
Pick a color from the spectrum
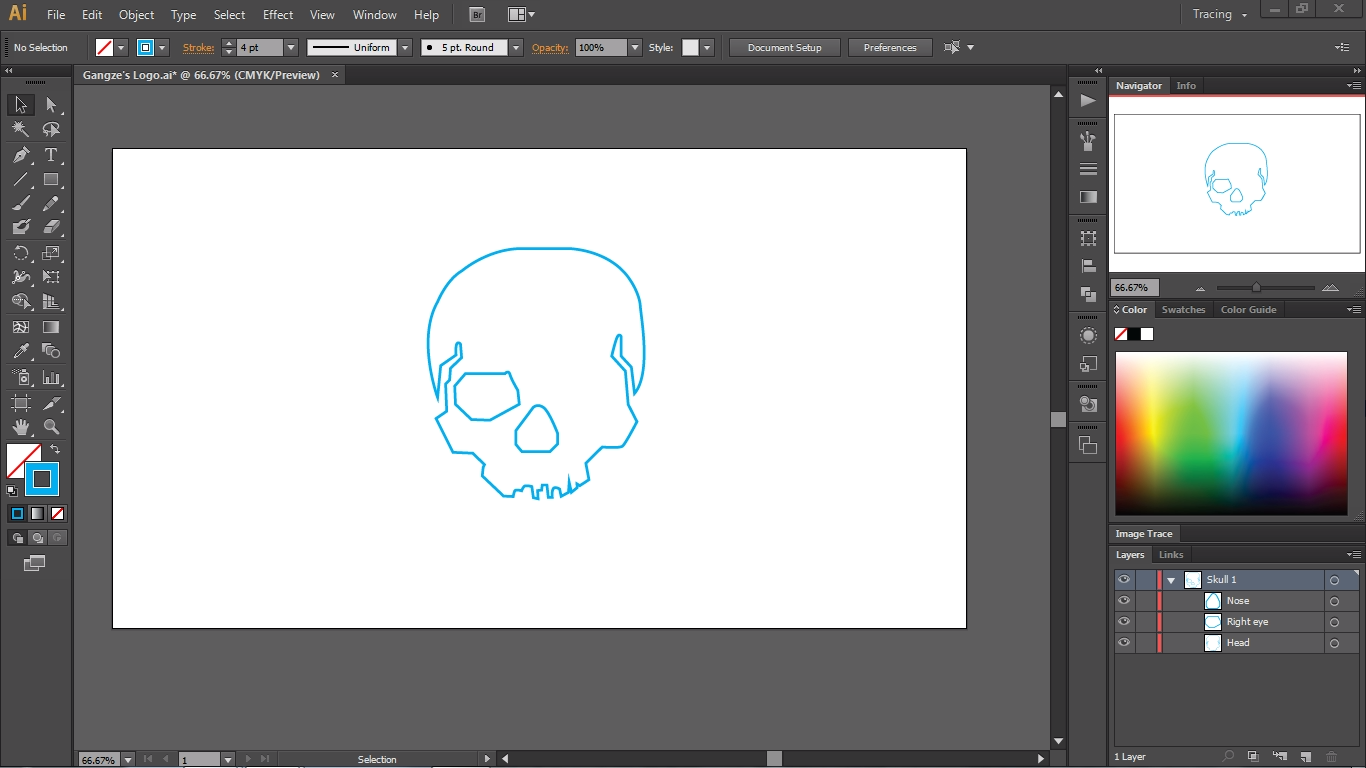click(x=1231, y=433)
